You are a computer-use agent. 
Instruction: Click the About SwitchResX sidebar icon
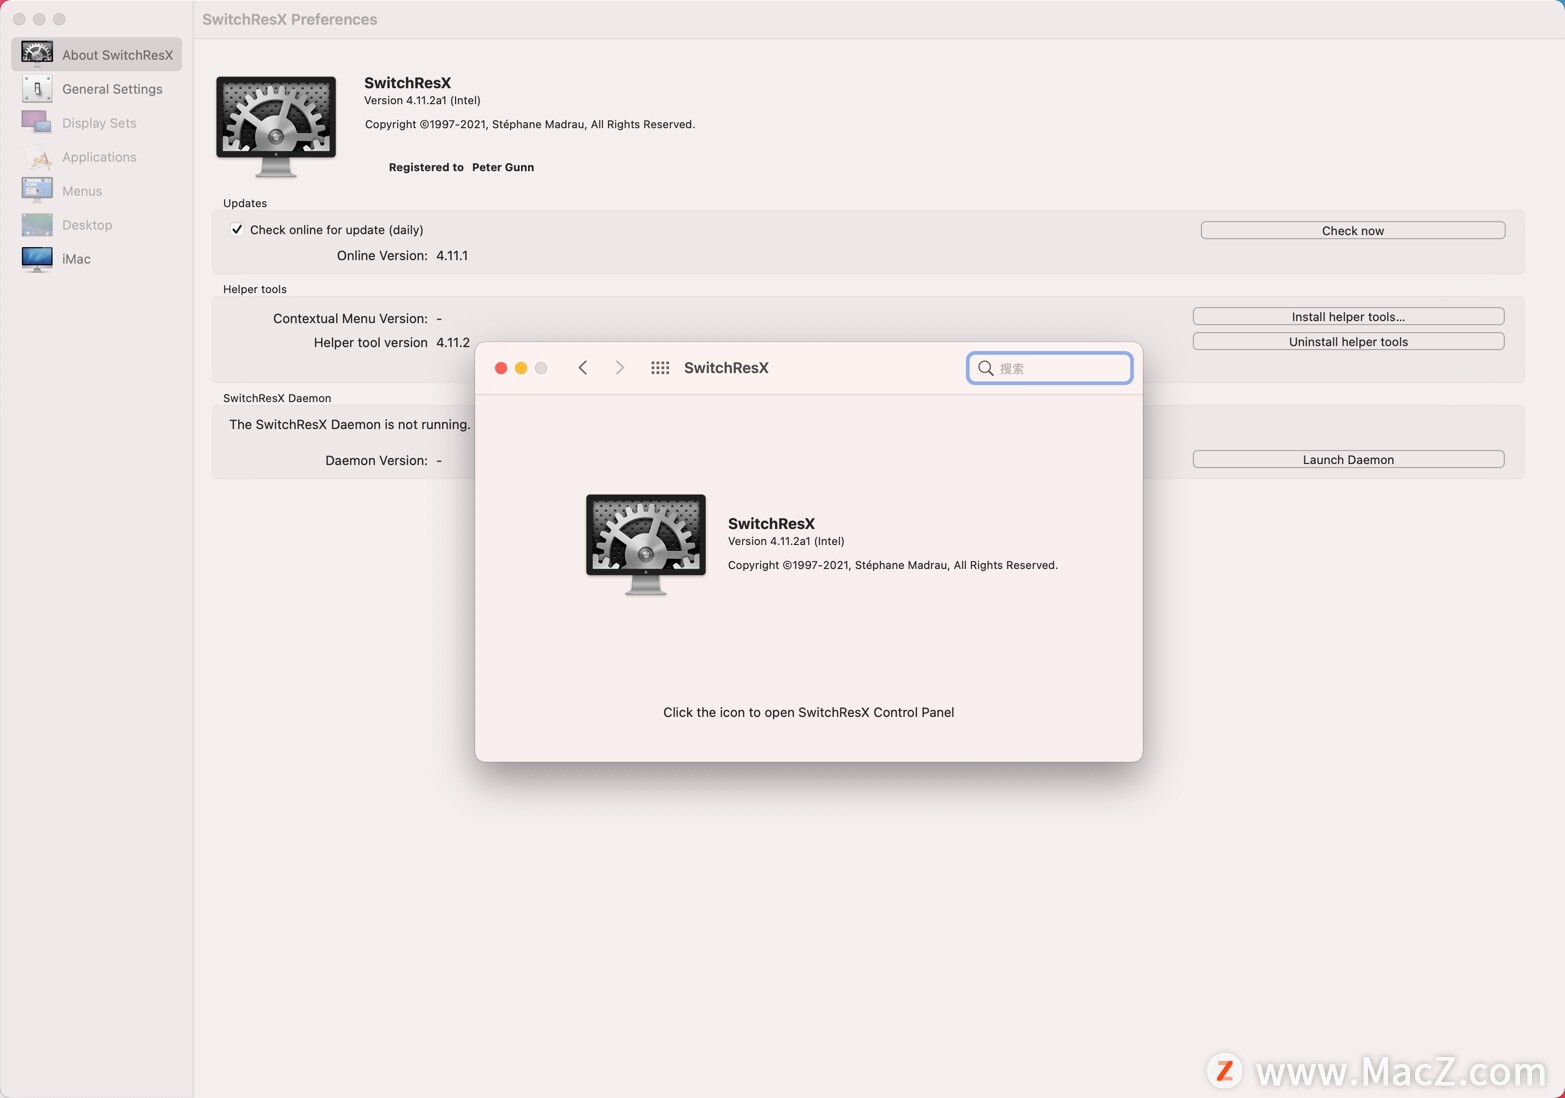[37, 54]
